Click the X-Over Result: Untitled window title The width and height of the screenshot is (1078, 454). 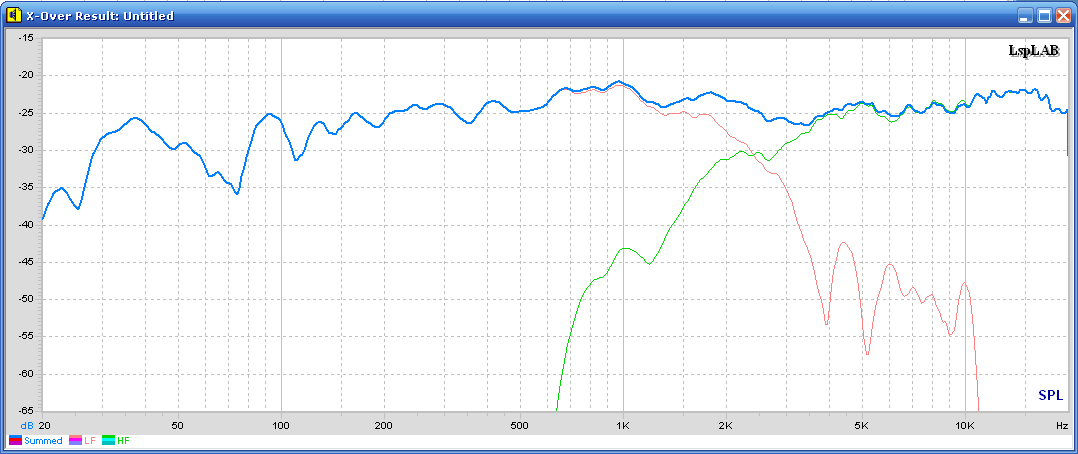[100, 16]
